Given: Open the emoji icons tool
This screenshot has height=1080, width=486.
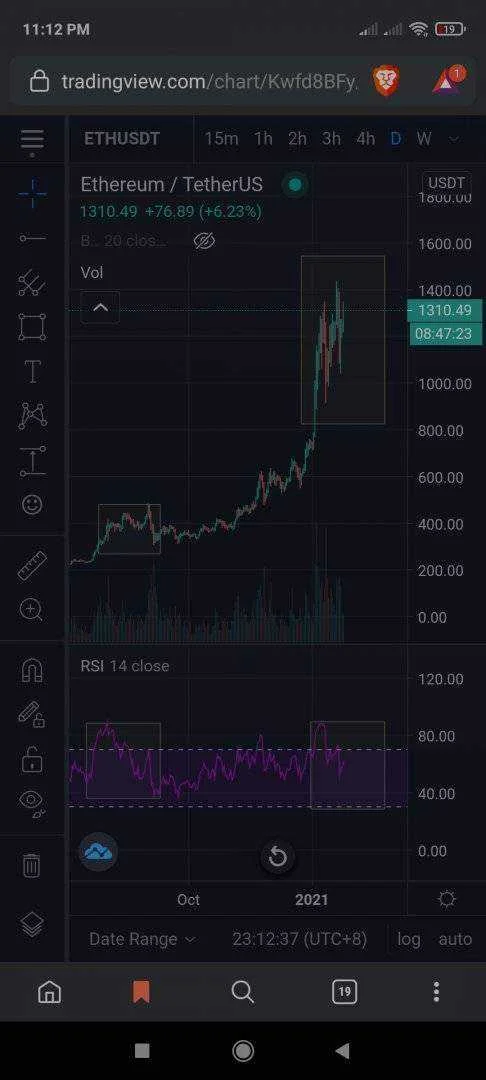Looking at the screenshot, I should (x=32, y=505).
